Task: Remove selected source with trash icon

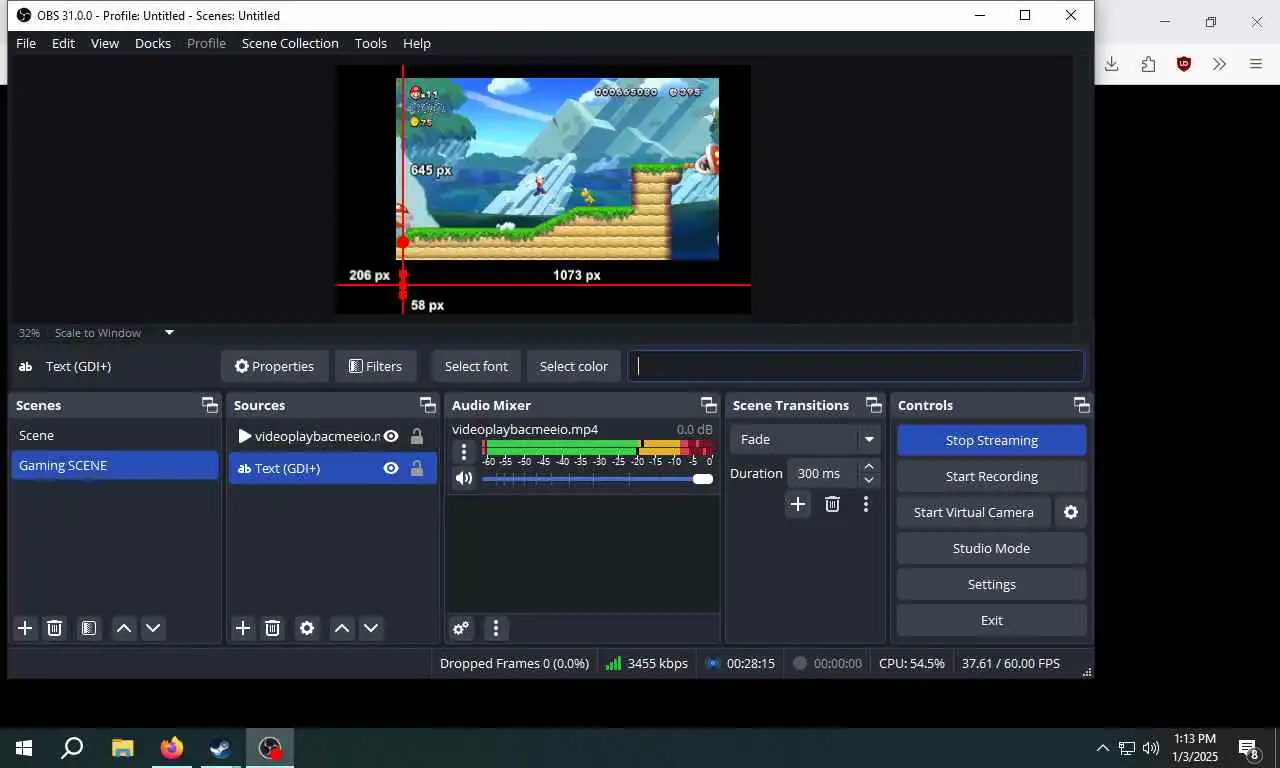Action: point(272,628)
